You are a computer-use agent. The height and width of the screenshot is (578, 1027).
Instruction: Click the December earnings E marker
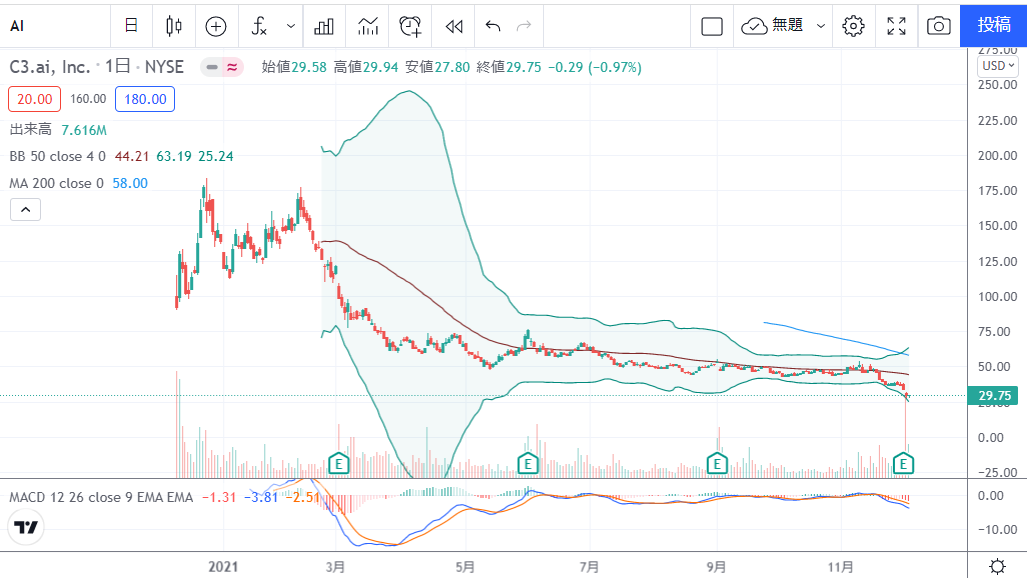point(903,464)
